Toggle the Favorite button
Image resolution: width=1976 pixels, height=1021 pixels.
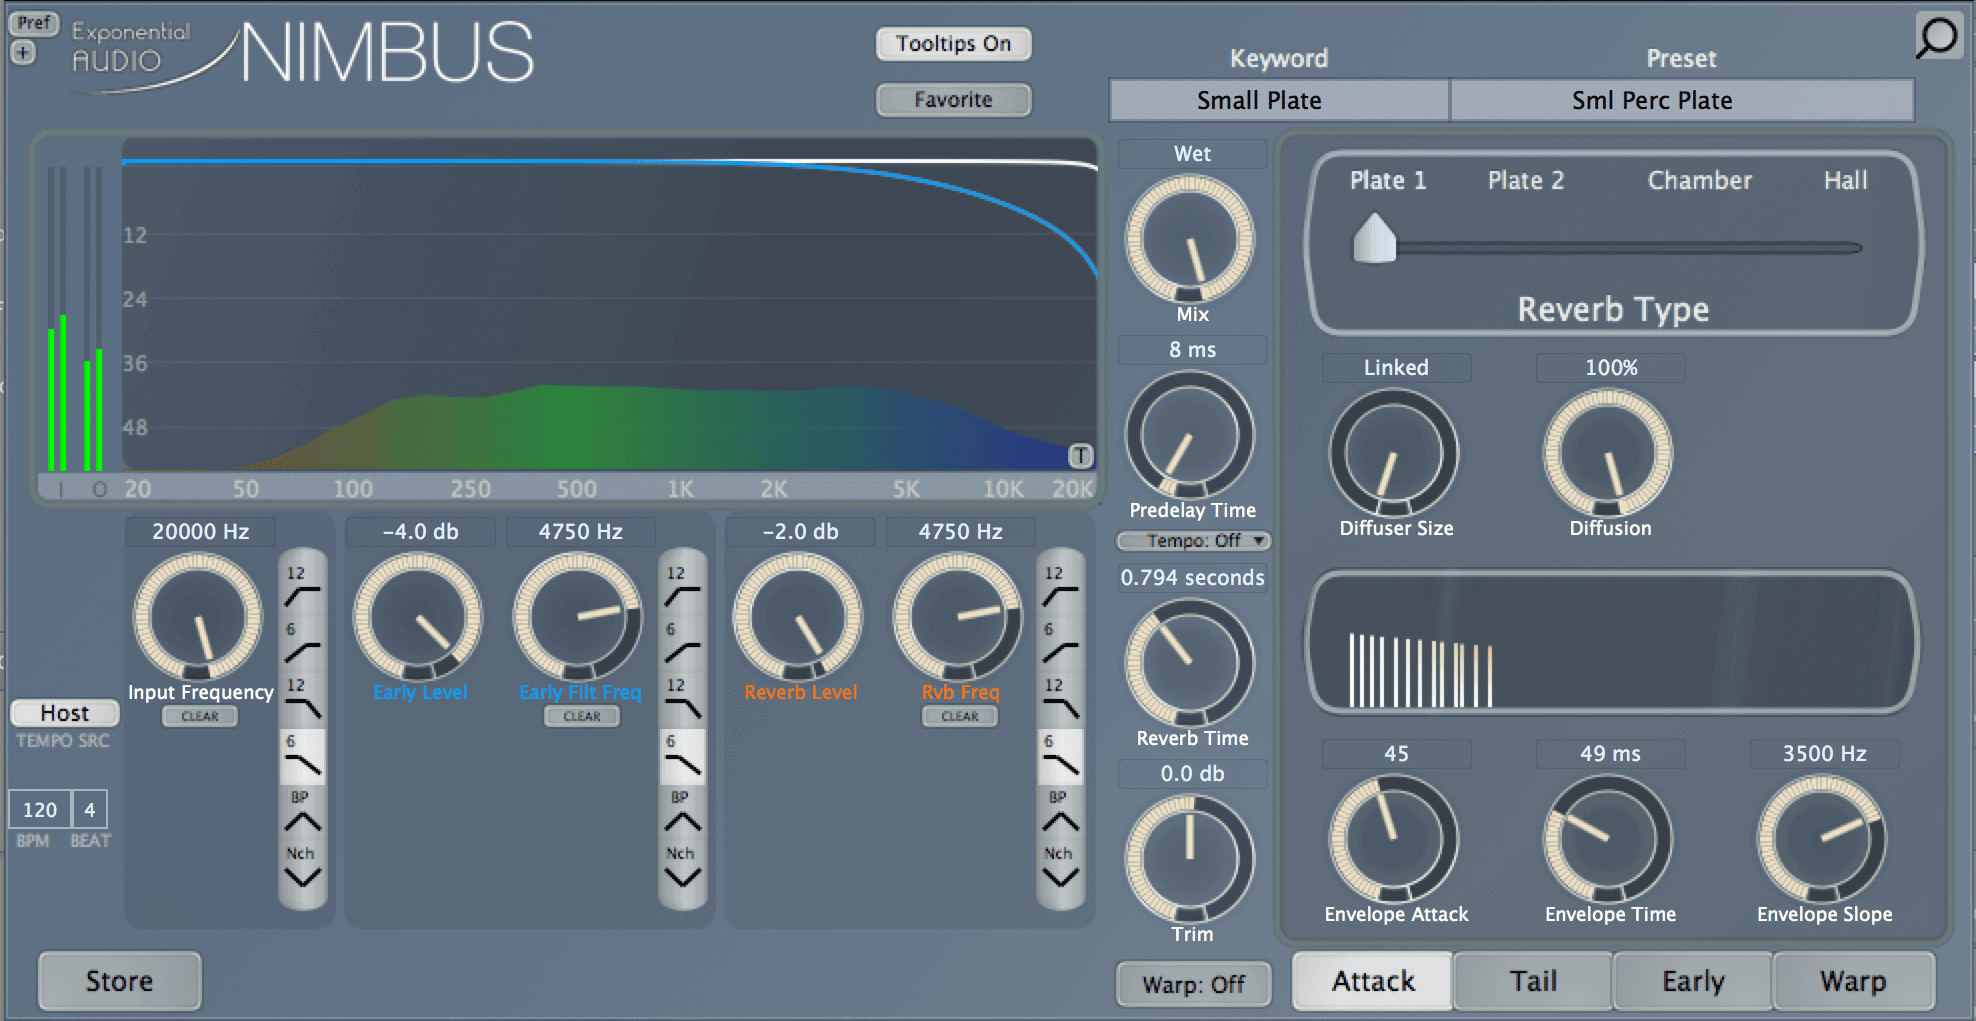click(953, 100)
